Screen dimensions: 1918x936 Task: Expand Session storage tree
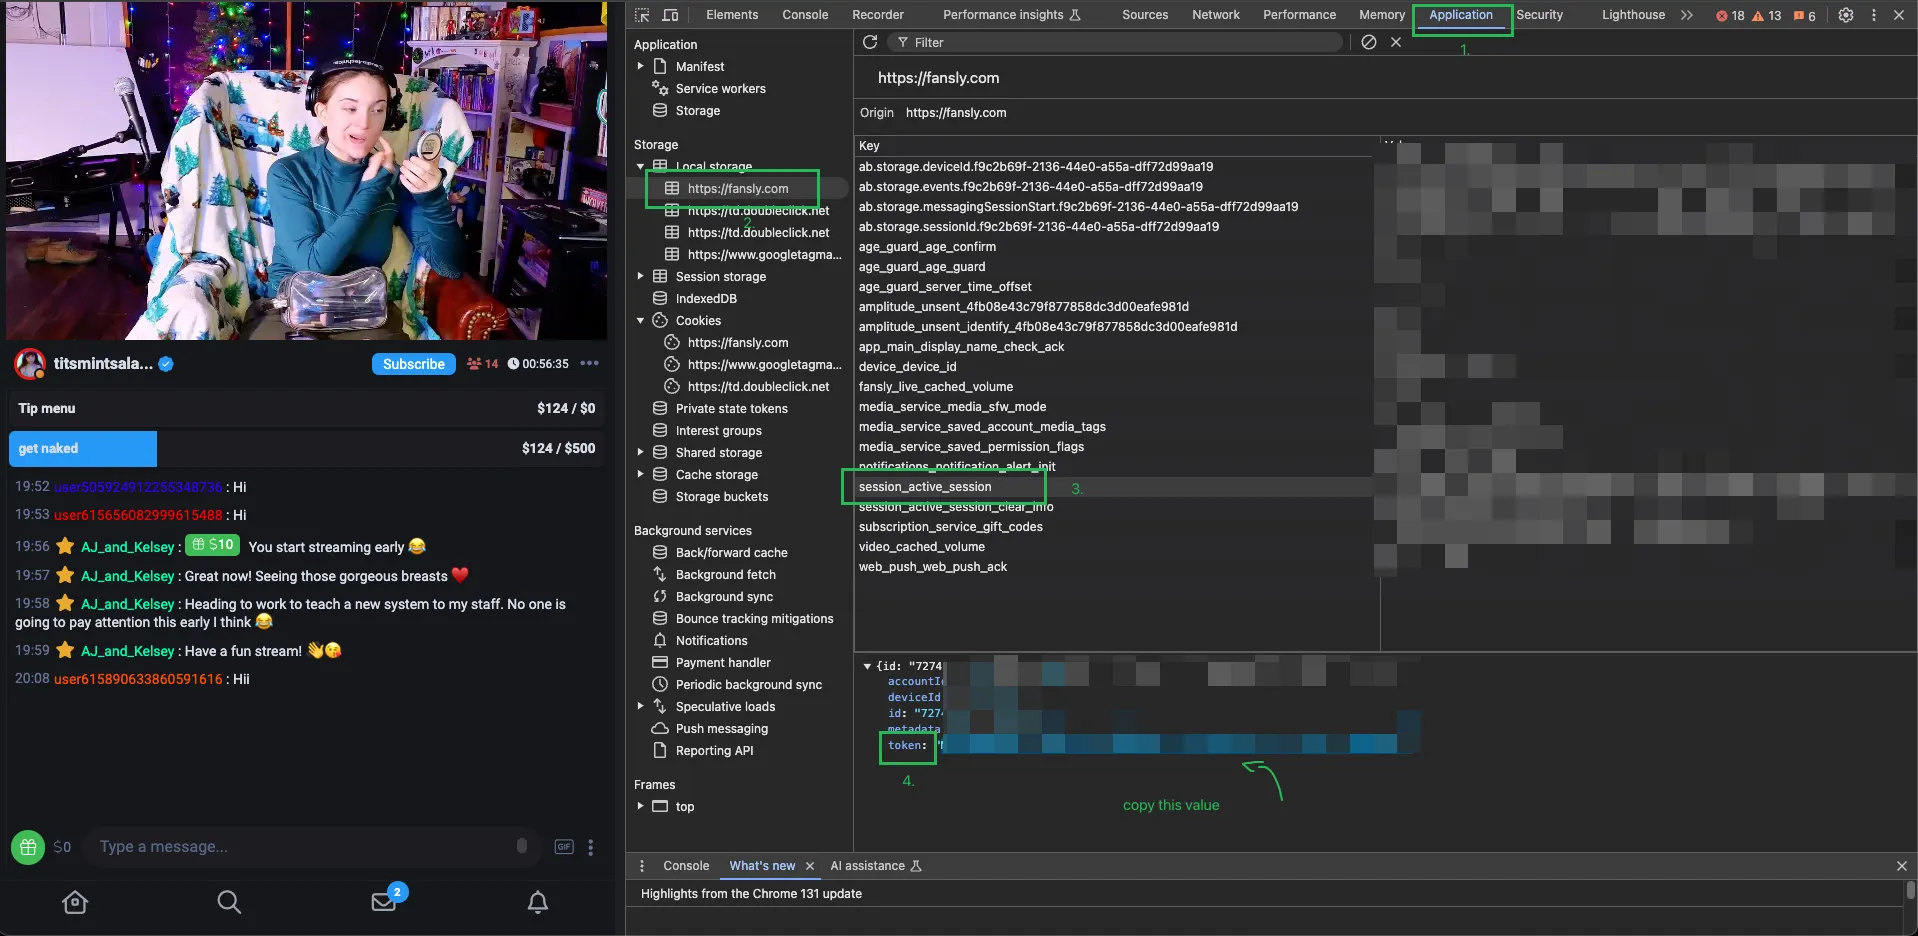click(640, 276)
